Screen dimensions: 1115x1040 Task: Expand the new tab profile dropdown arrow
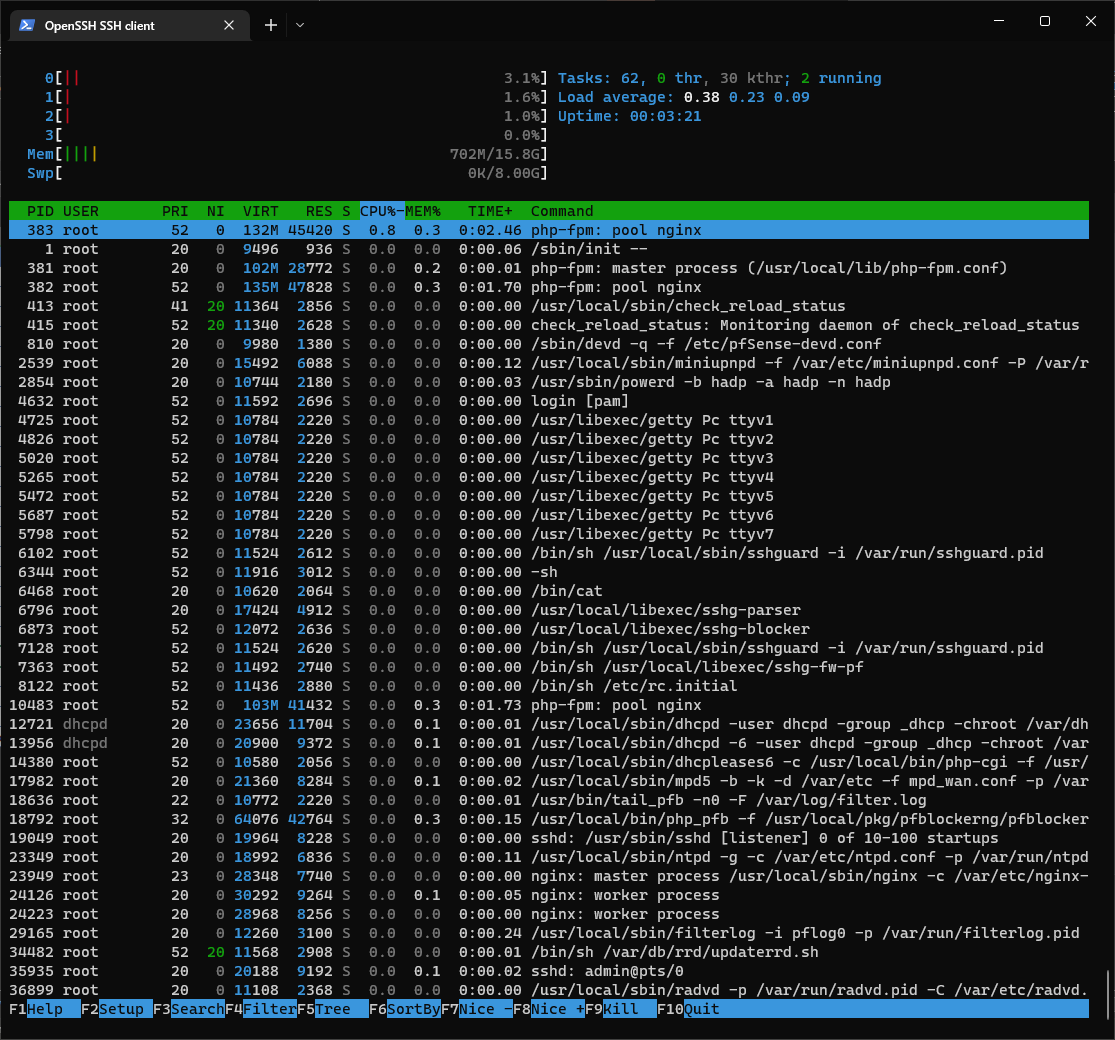[x=300, y=26]
